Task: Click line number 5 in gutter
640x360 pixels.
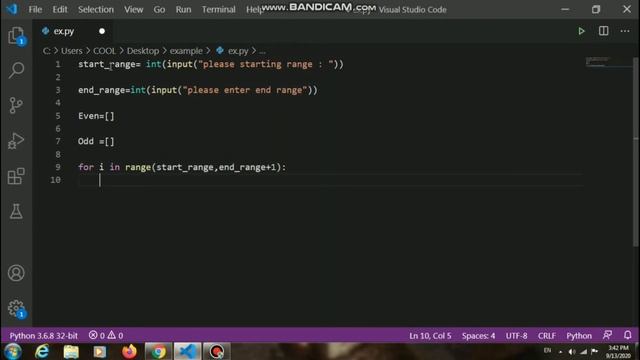Action: pyautogui.click(x=58, y=116)
